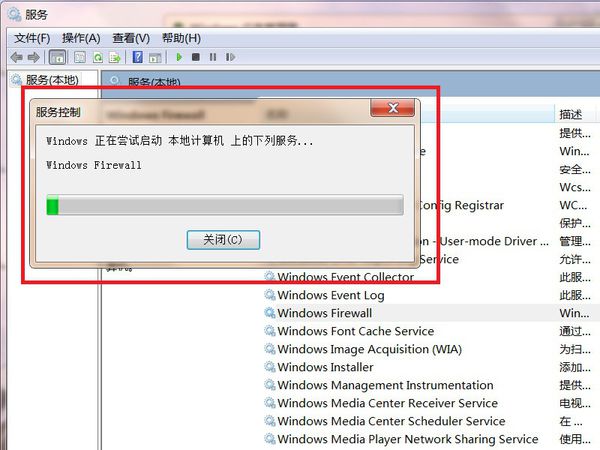
Task: Click description 通过... of Font Cache Service
Action: [575, 331]
